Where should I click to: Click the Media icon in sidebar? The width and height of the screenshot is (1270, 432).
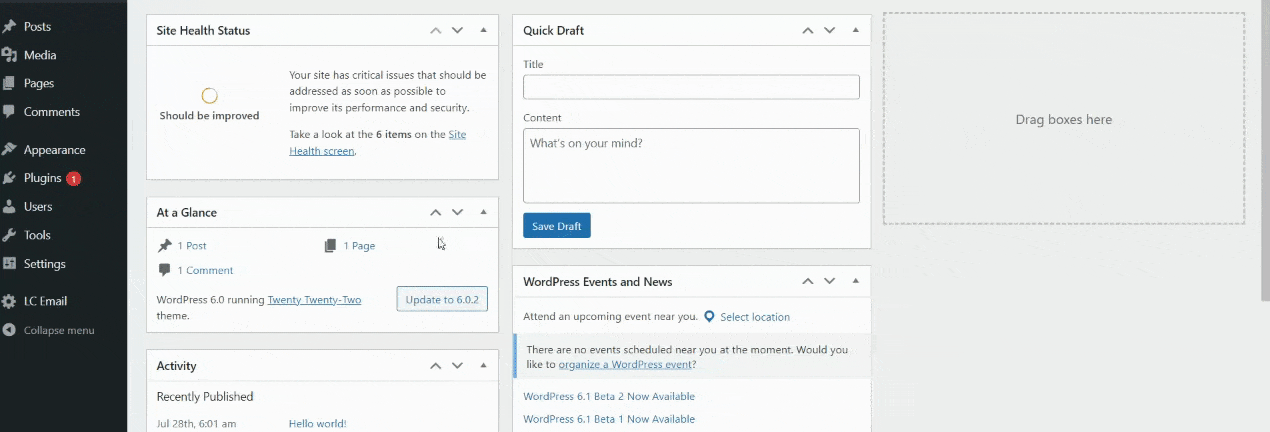pyautogui.click(x=10, y=55)
